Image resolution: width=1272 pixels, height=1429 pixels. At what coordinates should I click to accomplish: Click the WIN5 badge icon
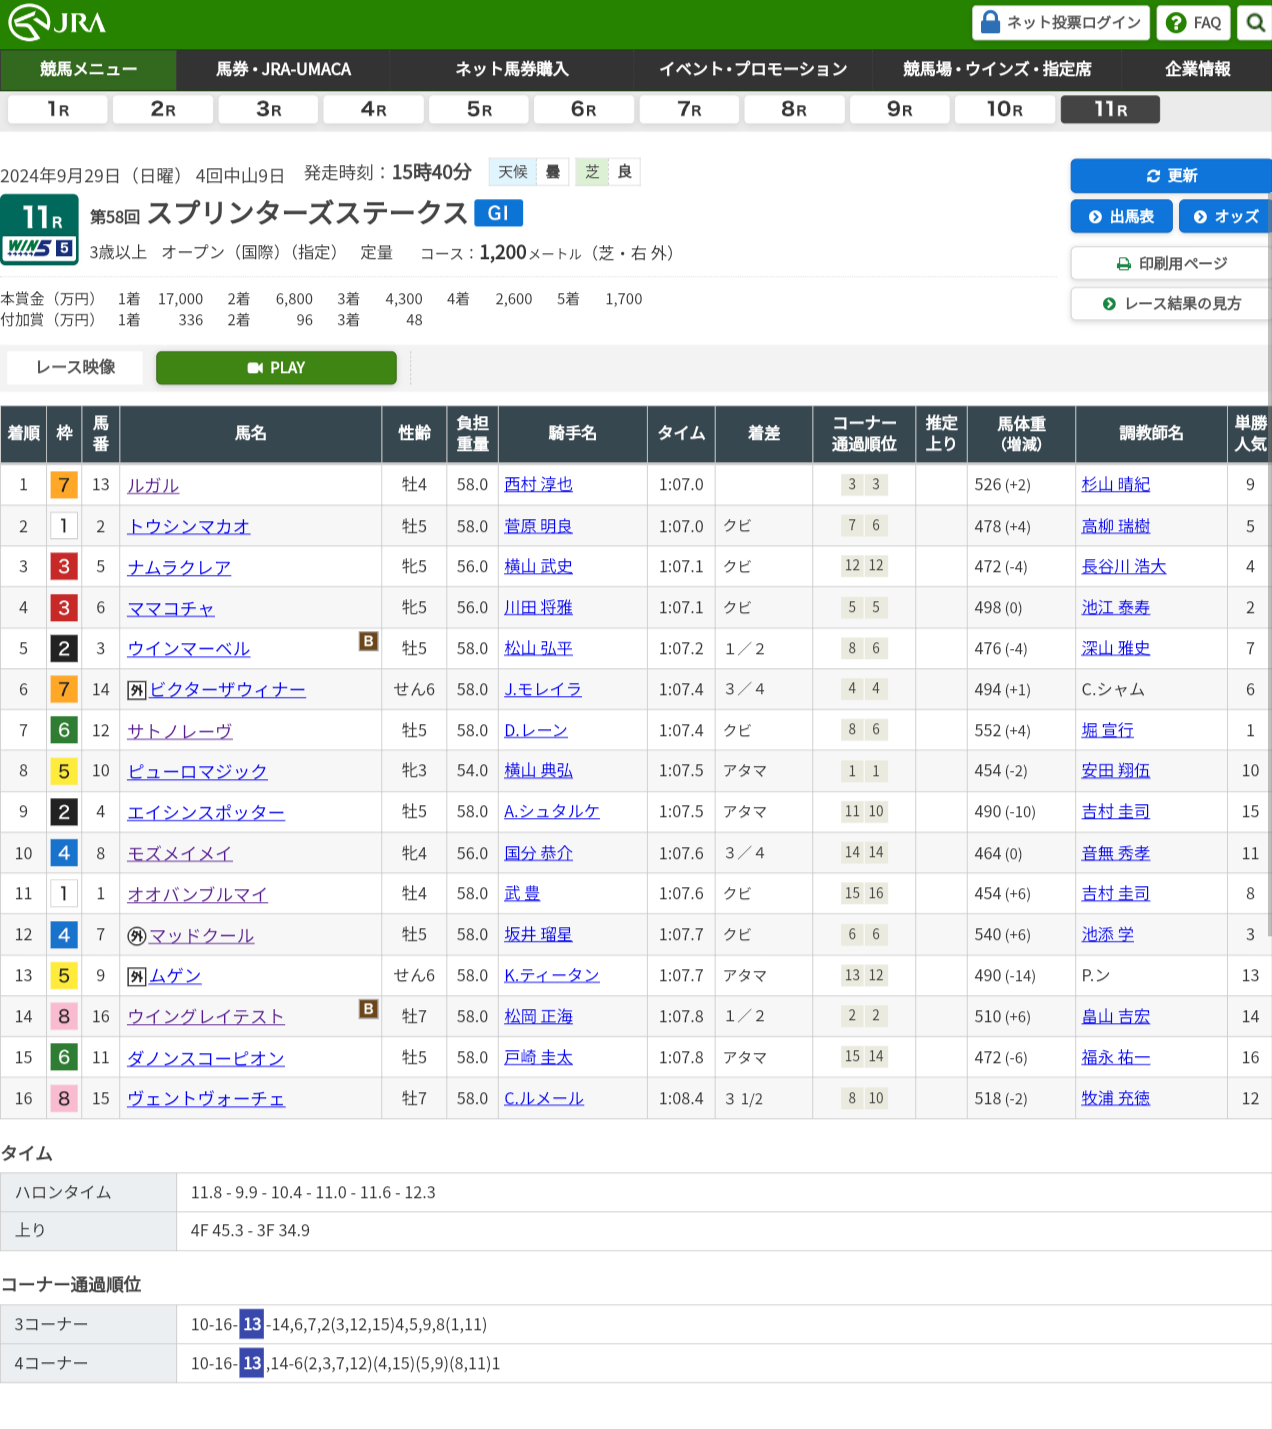(x=40, y=248)
